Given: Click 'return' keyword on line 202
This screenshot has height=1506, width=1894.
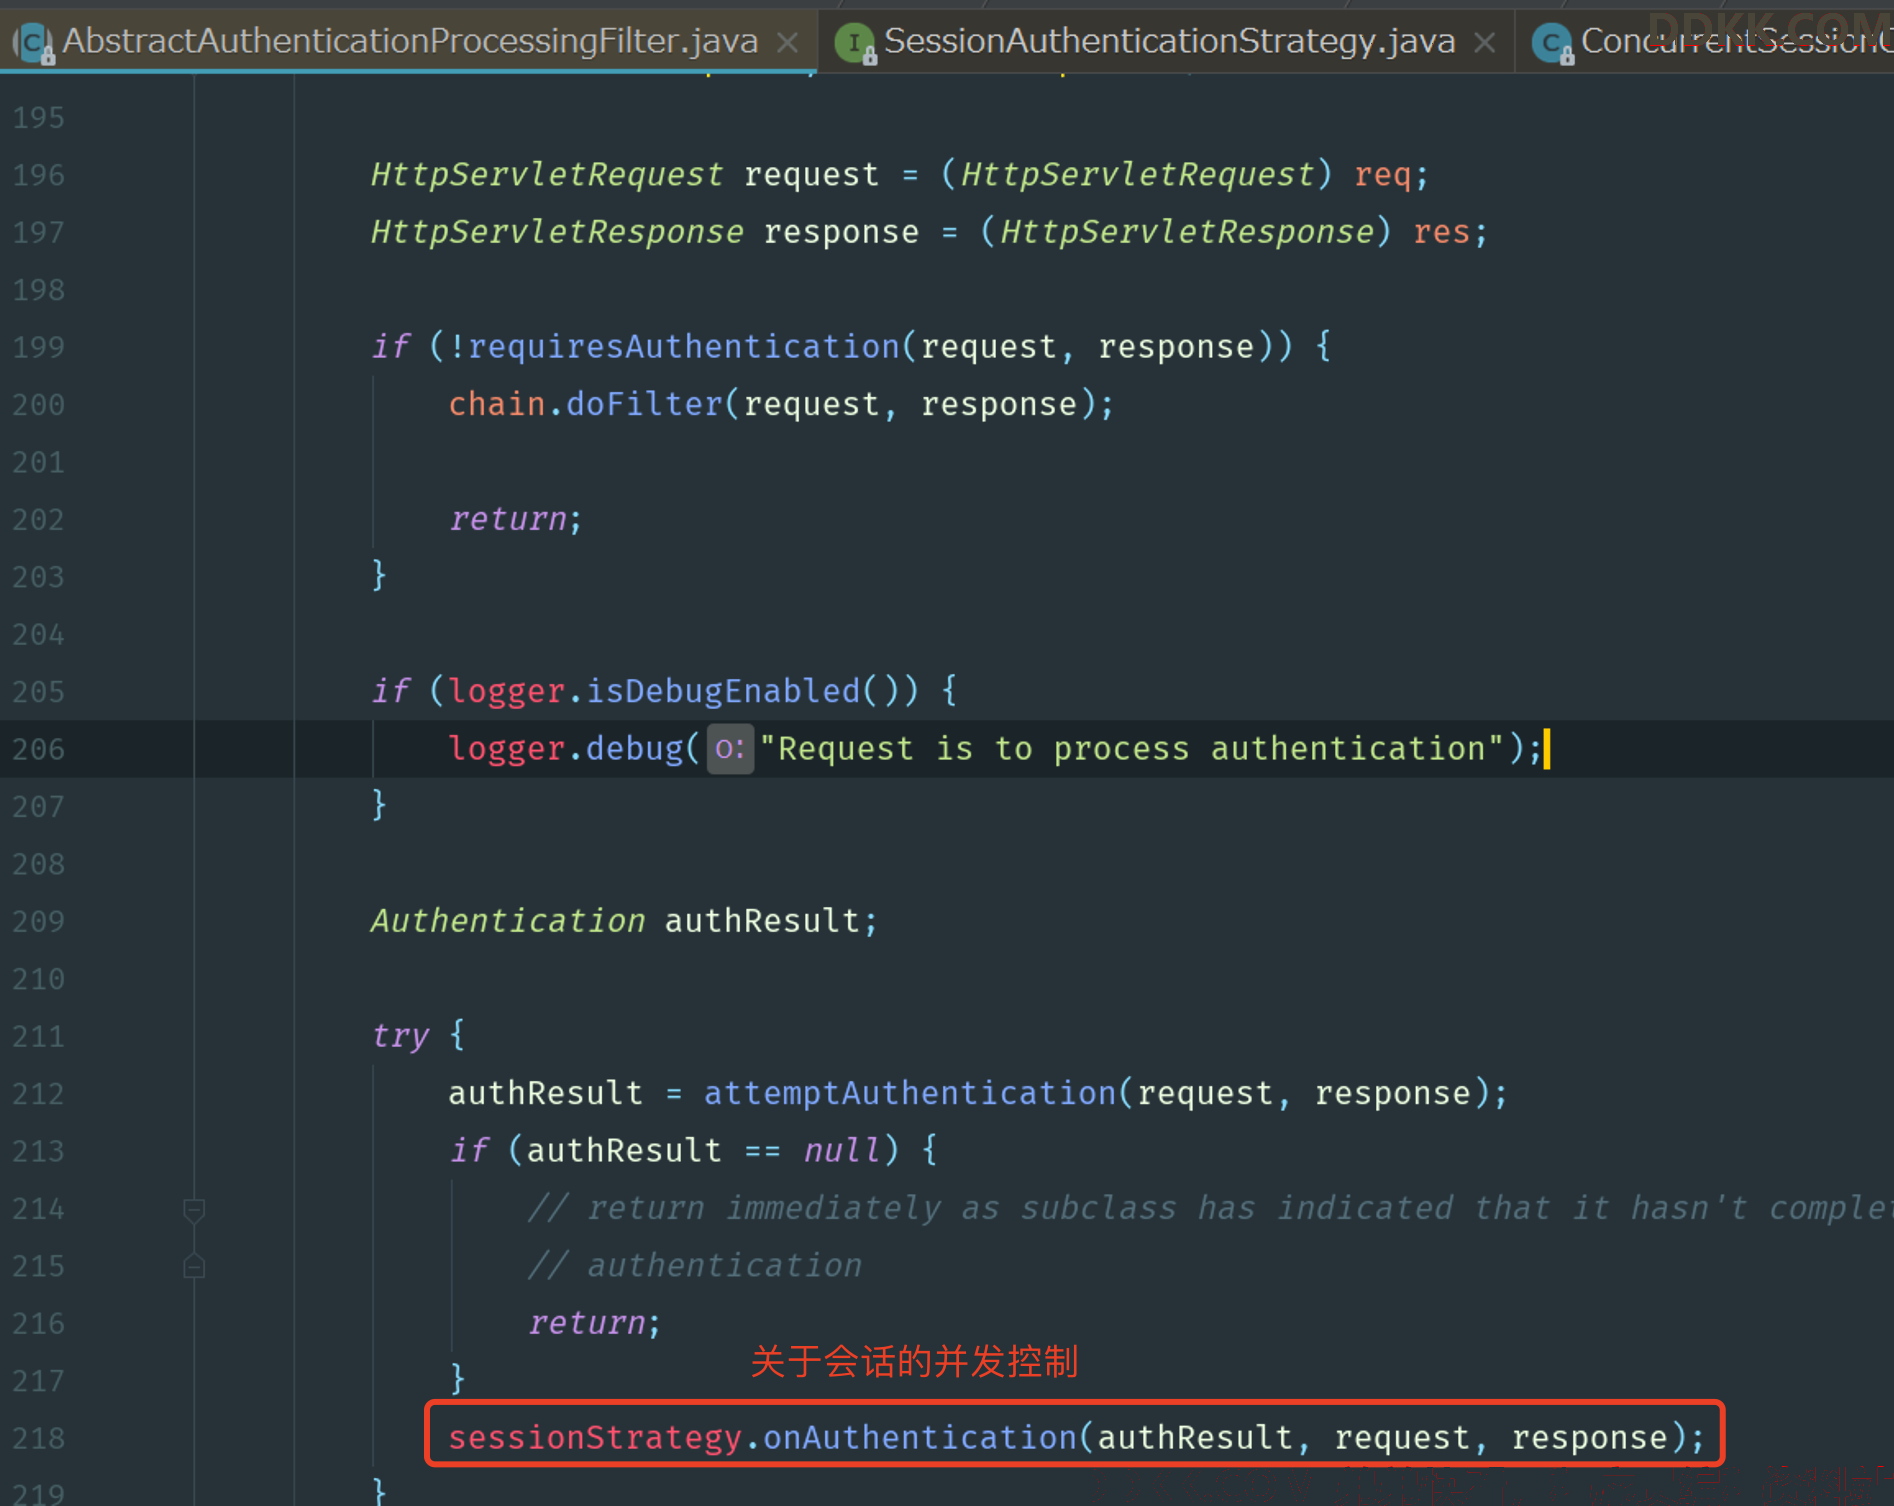Looking at the screenshot, I should point(508,519).
